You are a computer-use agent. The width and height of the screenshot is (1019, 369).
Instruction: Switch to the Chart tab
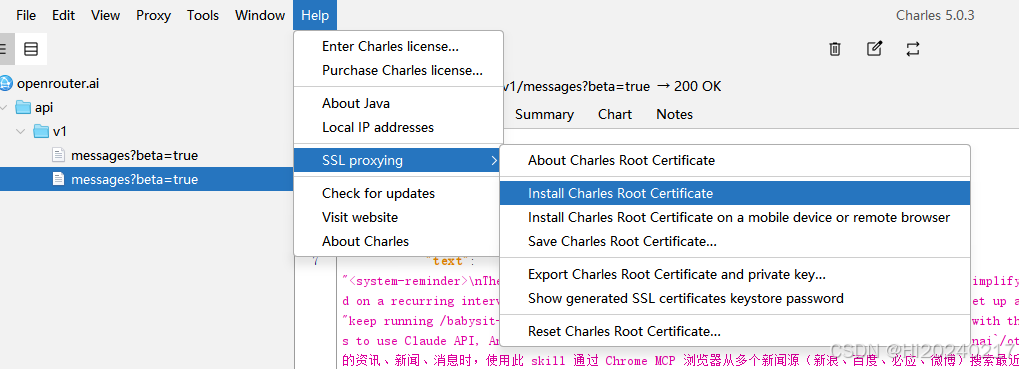615,114
